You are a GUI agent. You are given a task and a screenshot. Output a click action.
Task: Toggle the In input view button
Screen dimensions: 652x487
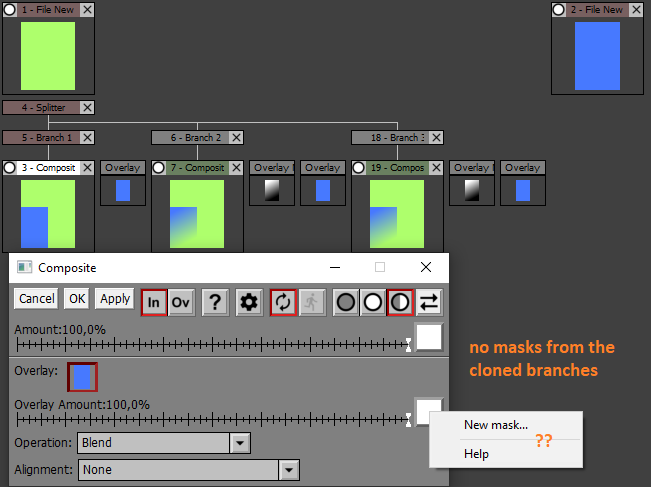pyautogui.click(x=154, y=301)
